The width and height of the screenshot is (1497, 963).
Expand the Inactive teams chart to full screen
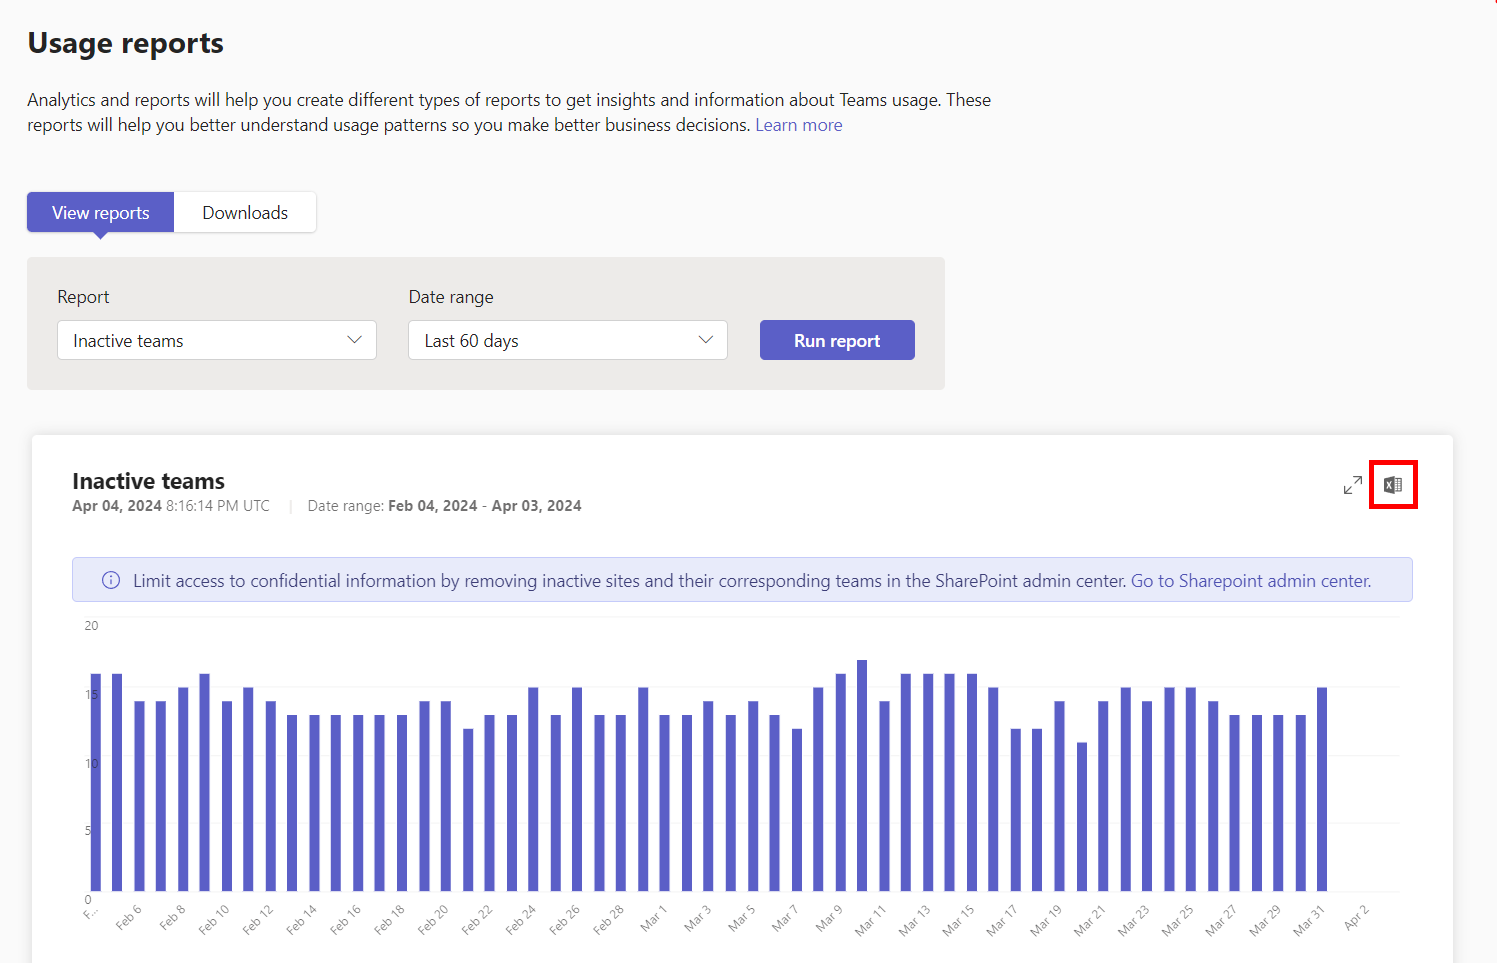click(1352, 485)
